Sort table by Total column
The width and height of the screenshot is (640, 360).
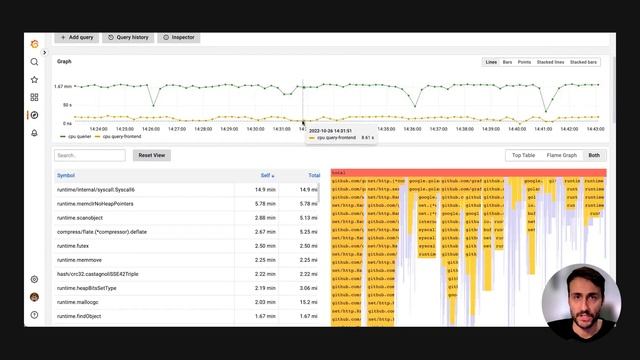(314, 175)
